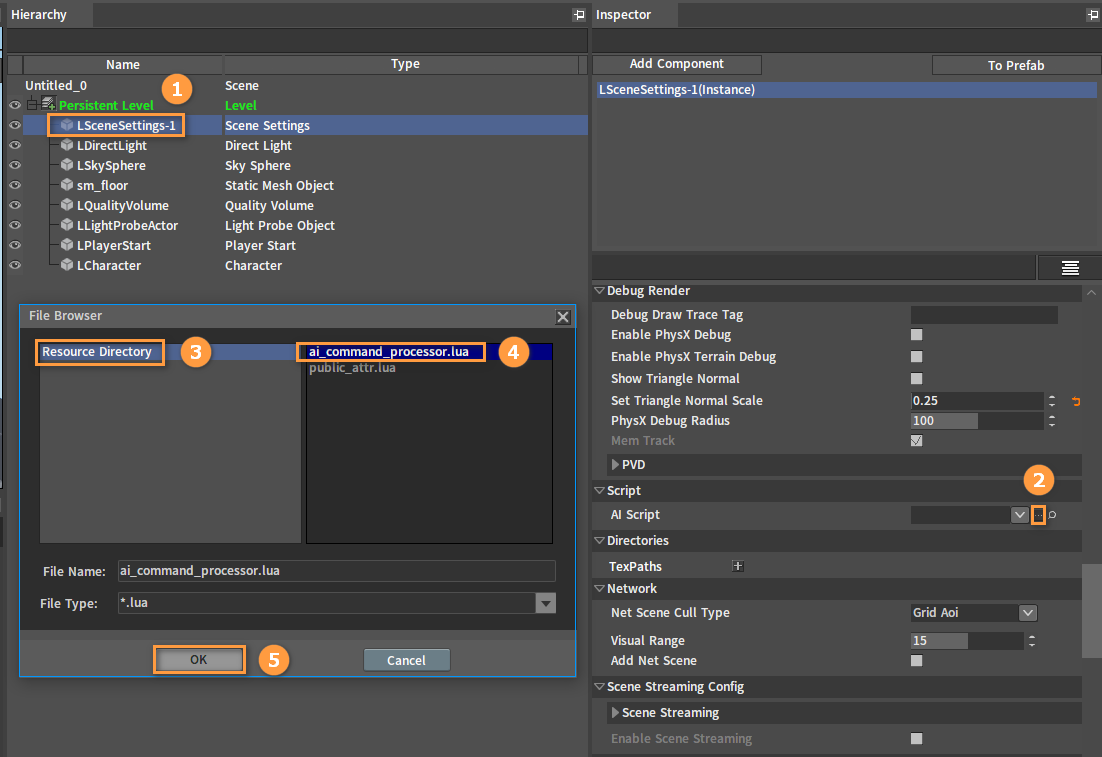The height and width of the screenshot is (757, 1102).
Task: Click the reset arrow for Triangle Normal Scale
Action: [1075, 401]
